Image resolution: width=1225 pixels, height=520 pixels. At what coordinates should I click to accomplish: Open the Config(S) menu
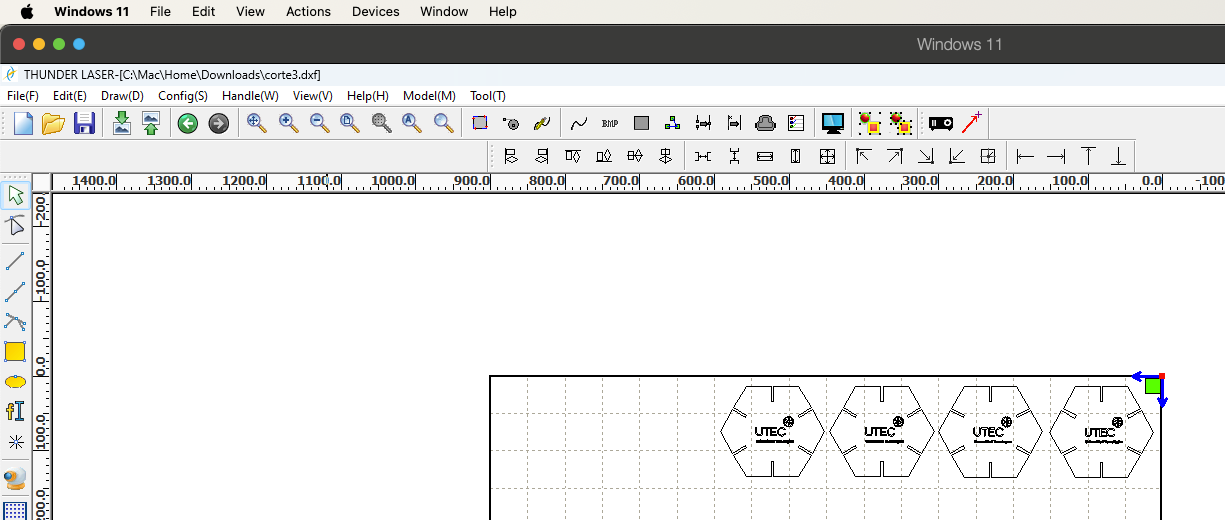[x=183, y=96]
